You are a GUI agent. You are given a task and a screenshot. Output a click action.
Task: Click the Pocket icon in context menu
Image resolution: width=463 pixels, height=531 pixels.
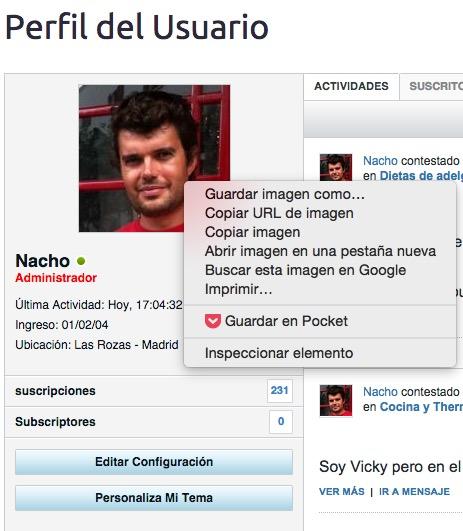click(x=213, y=321)
